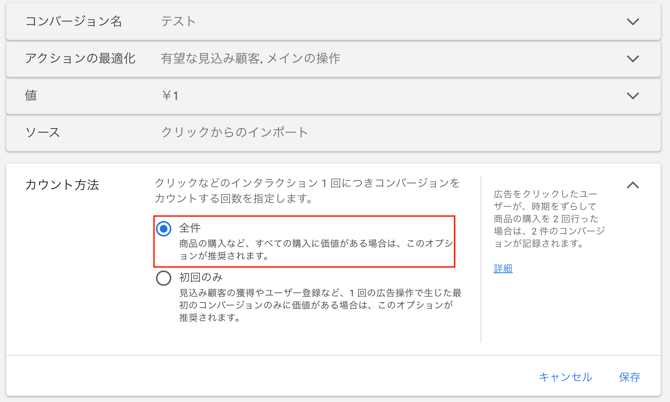Click the カウント方法 section heading
This screenshot has width=670, height=402.
62,185
